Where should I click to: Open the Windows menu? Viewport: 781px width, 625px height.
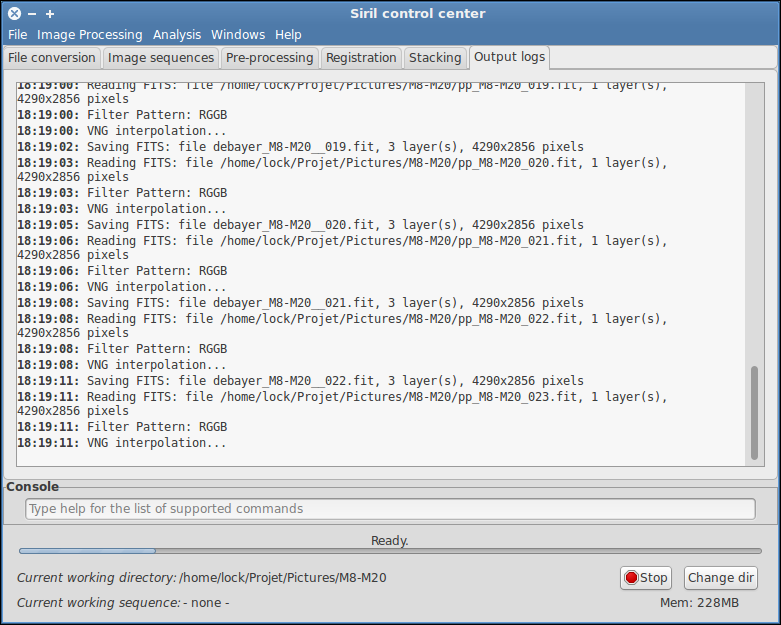click(x=238, y=35)
